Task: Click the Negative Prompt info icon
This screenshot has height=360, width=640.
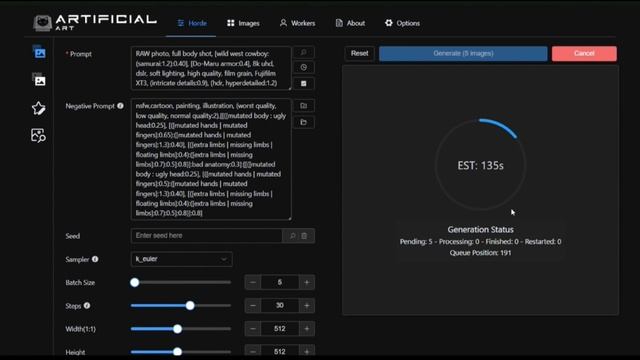Action: tap(120, 106)
